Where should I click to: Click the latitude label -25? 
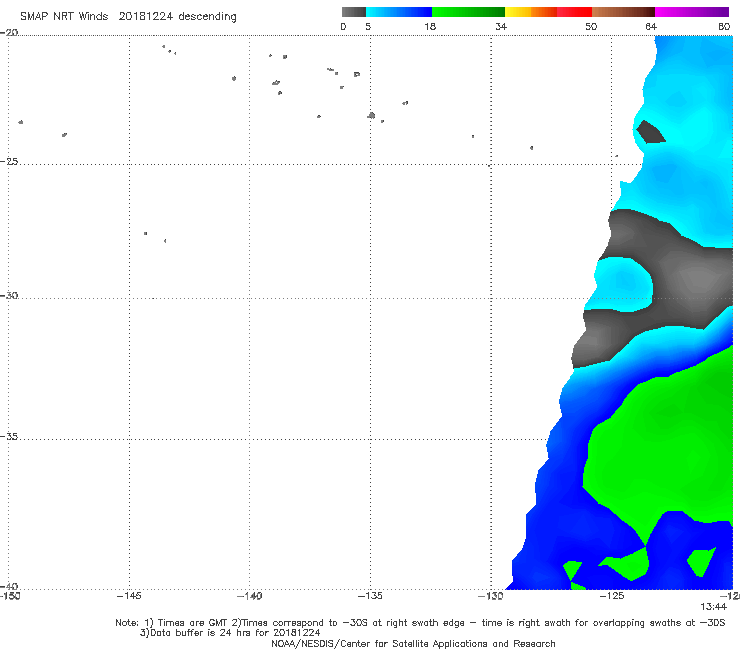coord(9,161)
